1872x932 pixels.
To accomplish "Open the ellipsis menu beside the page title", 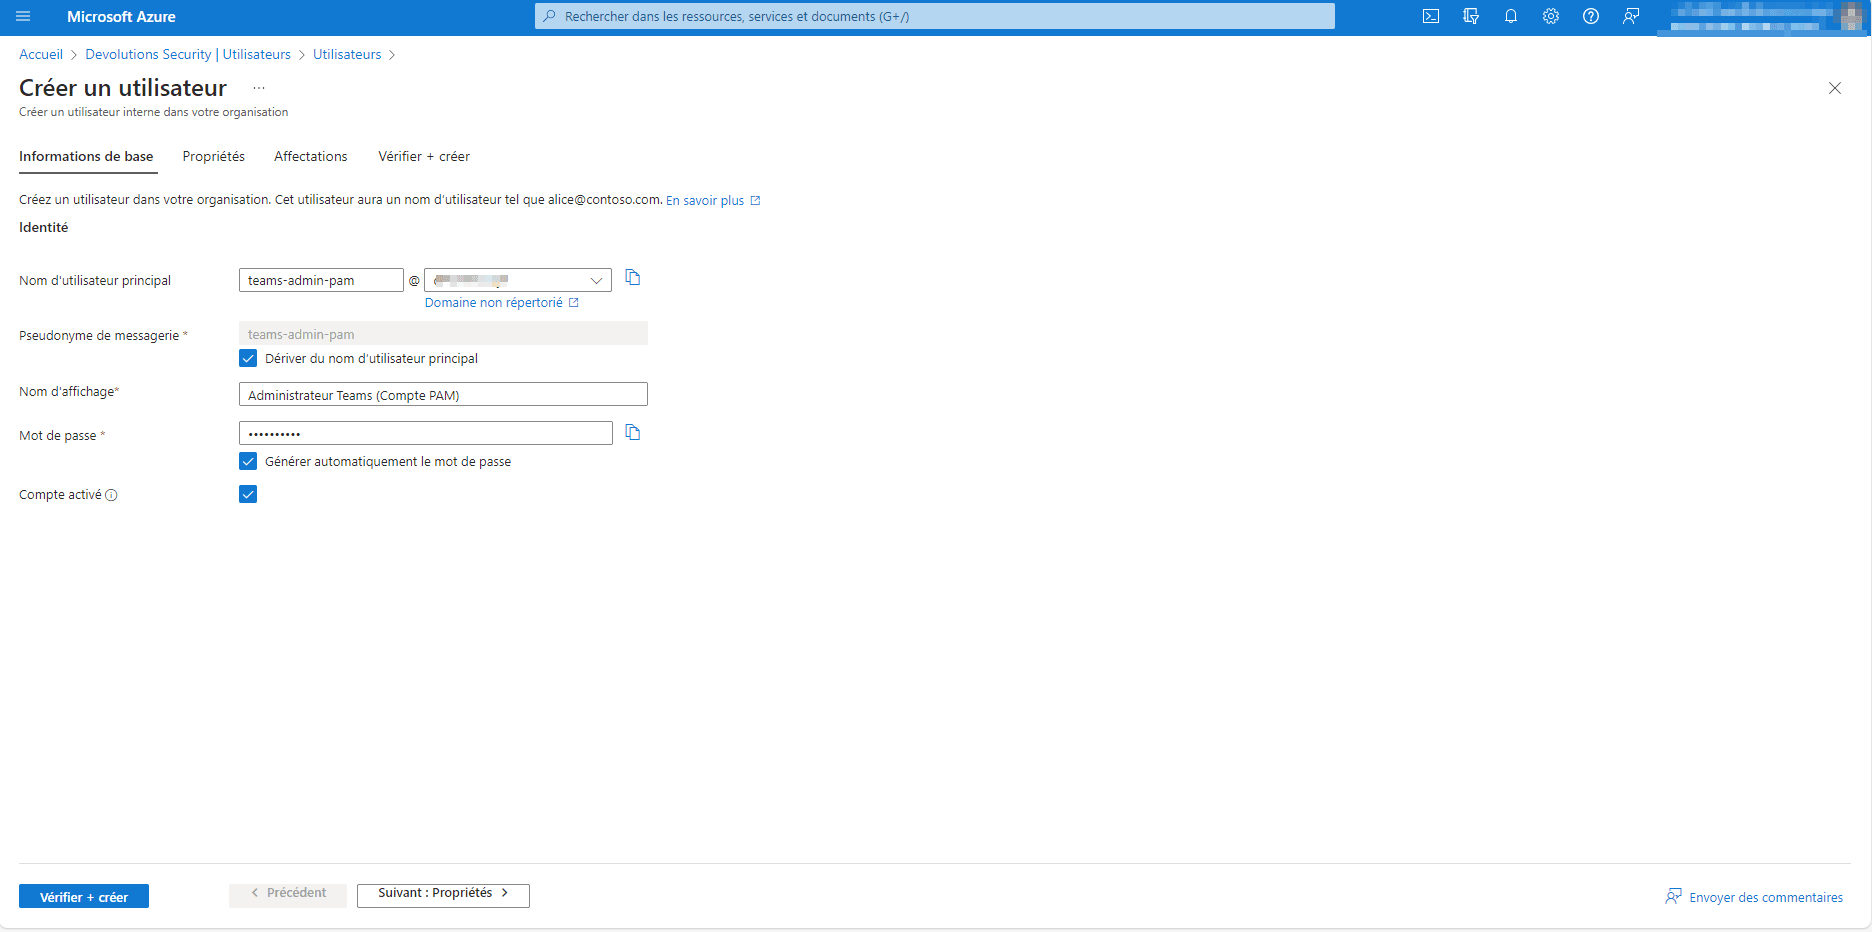I will pyautogui.click(x=259, y=88).
